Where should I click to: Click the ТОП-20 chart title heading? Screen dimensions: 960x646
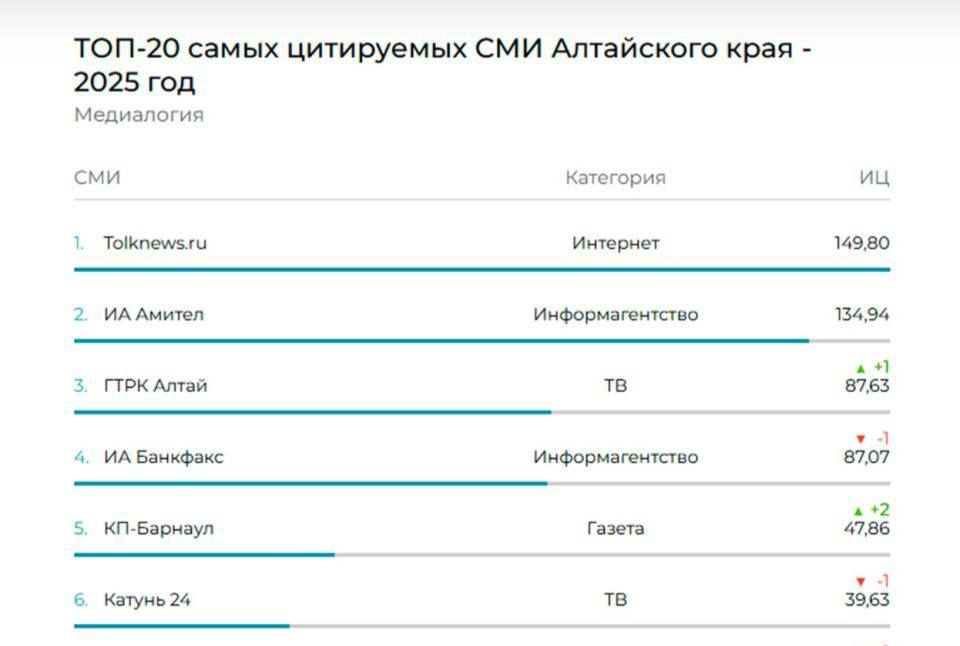pos(442,64)
